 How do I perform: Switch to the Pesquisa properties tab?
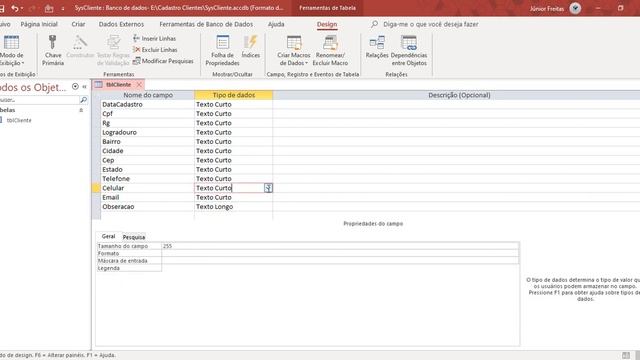134,237
